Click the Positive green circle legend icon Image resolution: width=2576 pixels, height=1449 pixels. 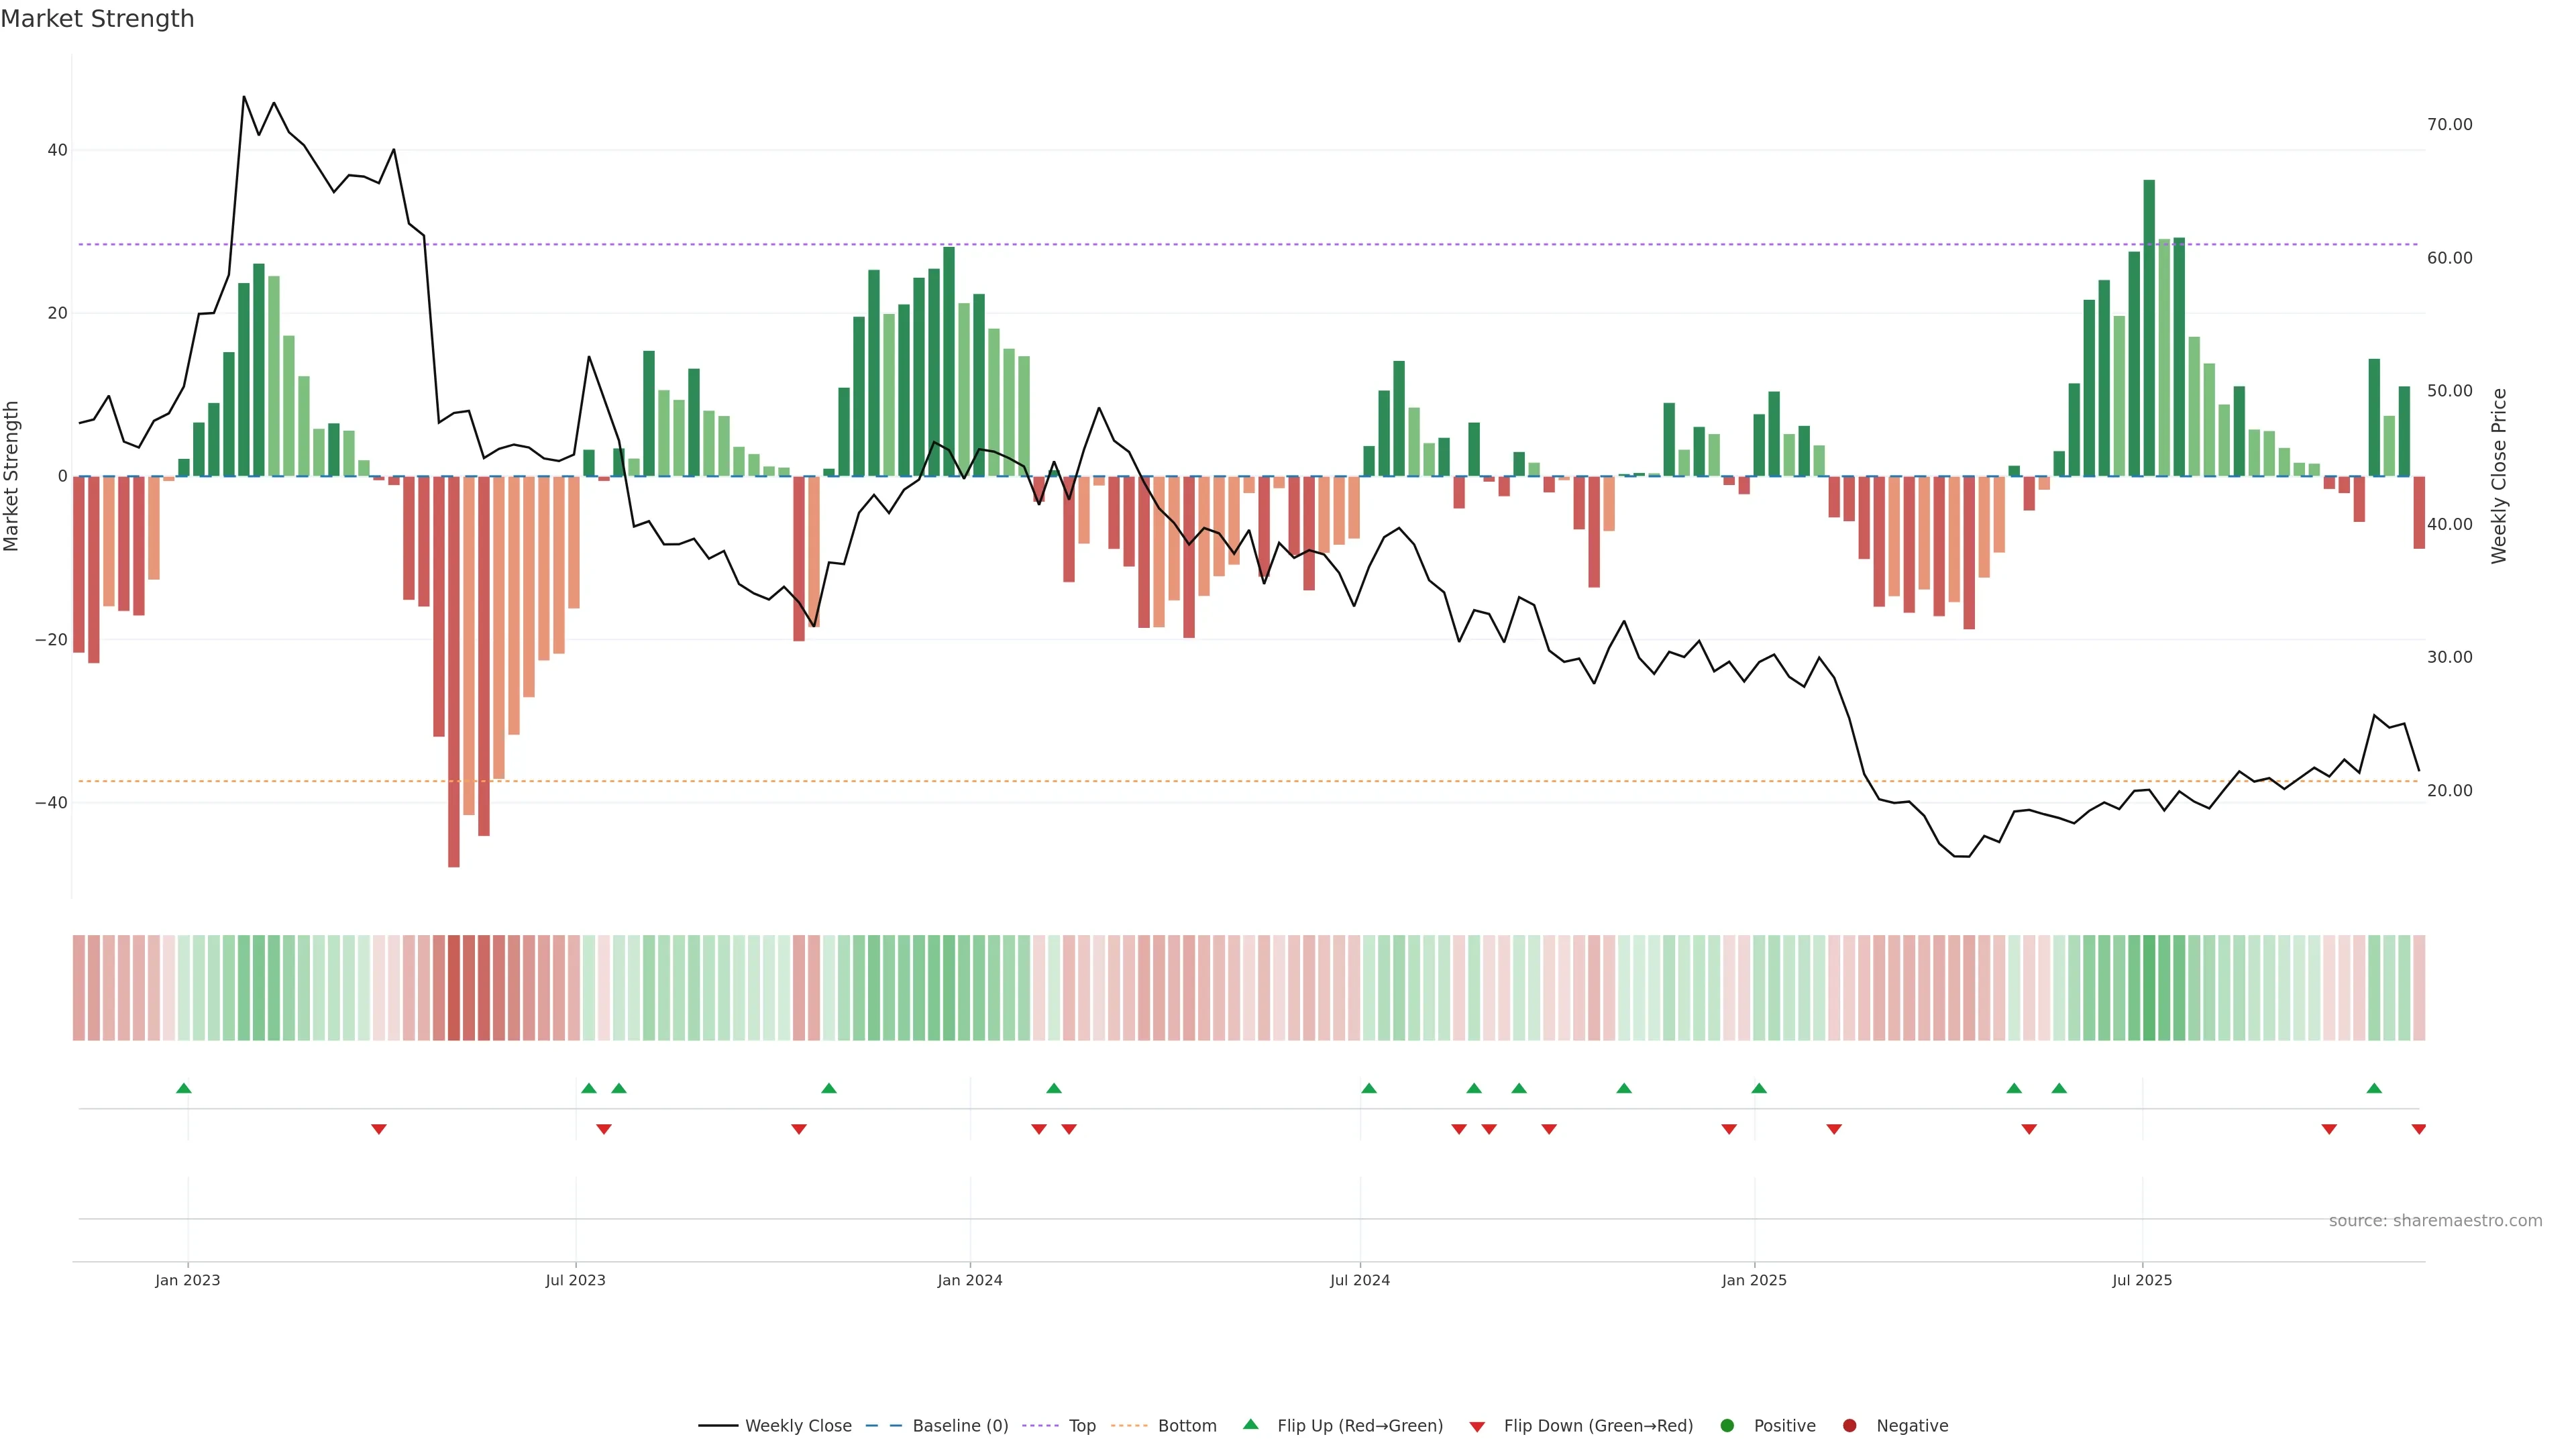1727,1426
